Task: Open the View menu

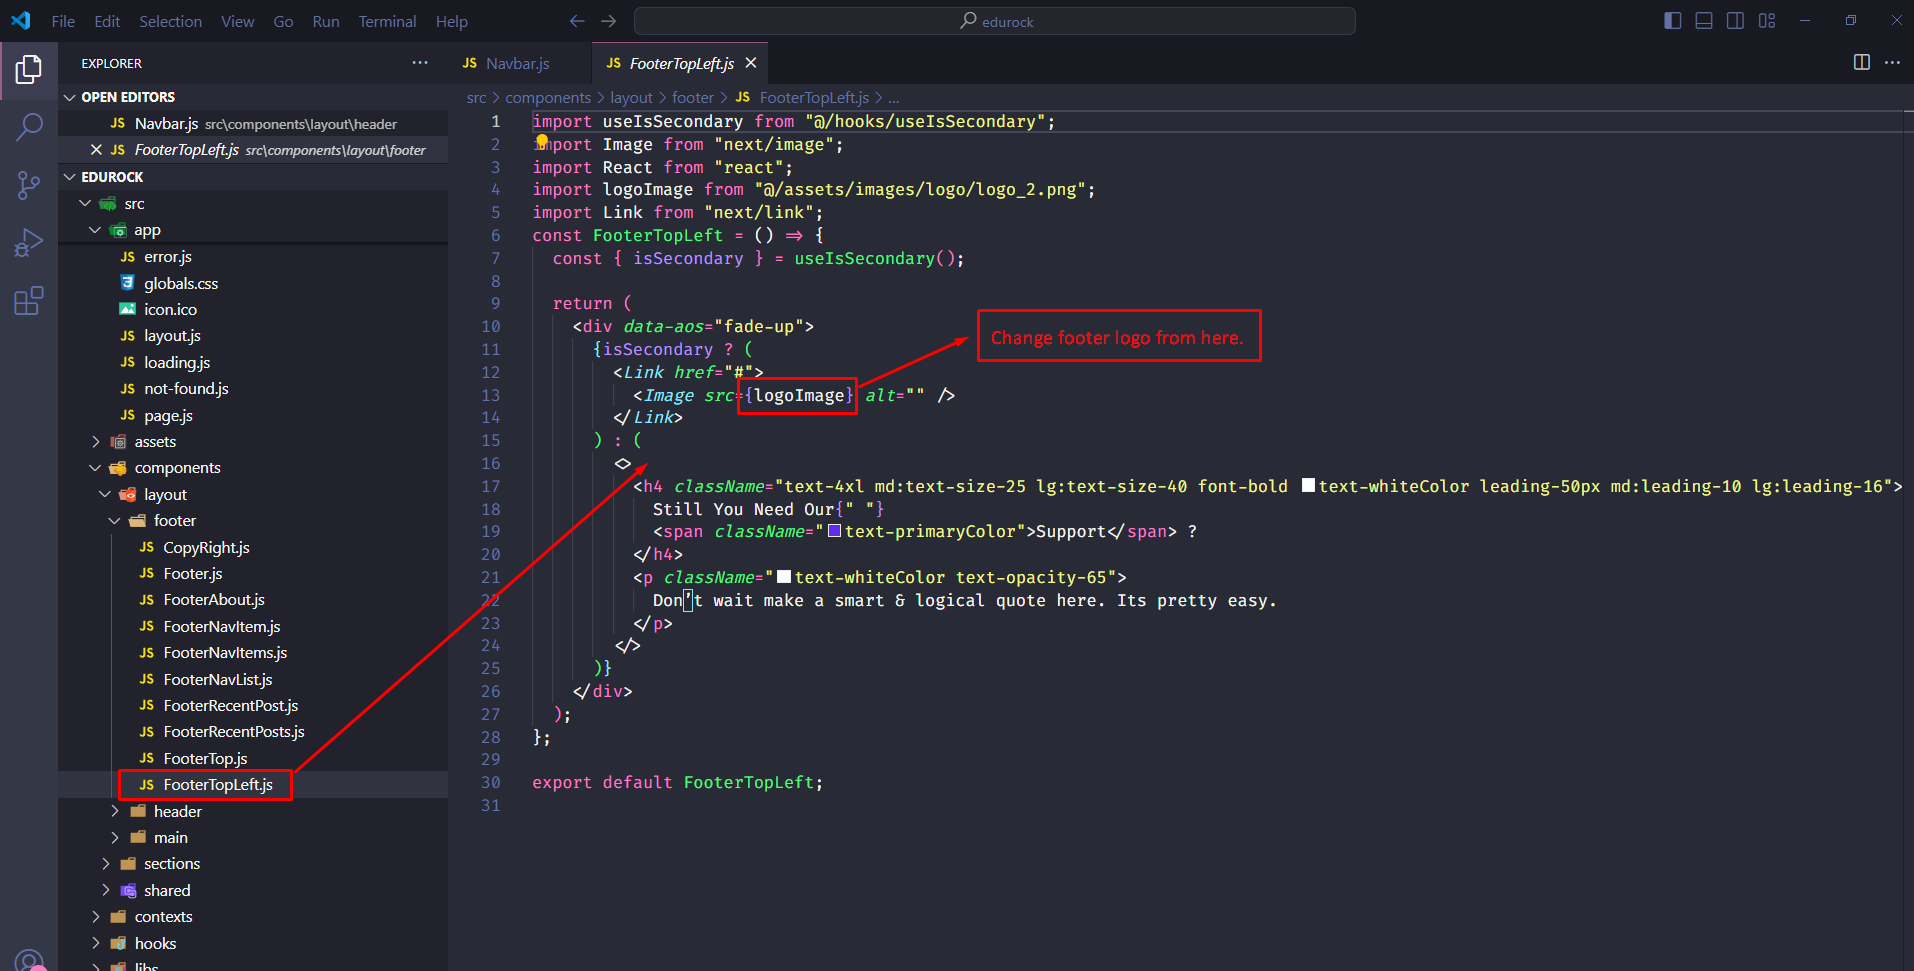Action: (x=238, y=21)
